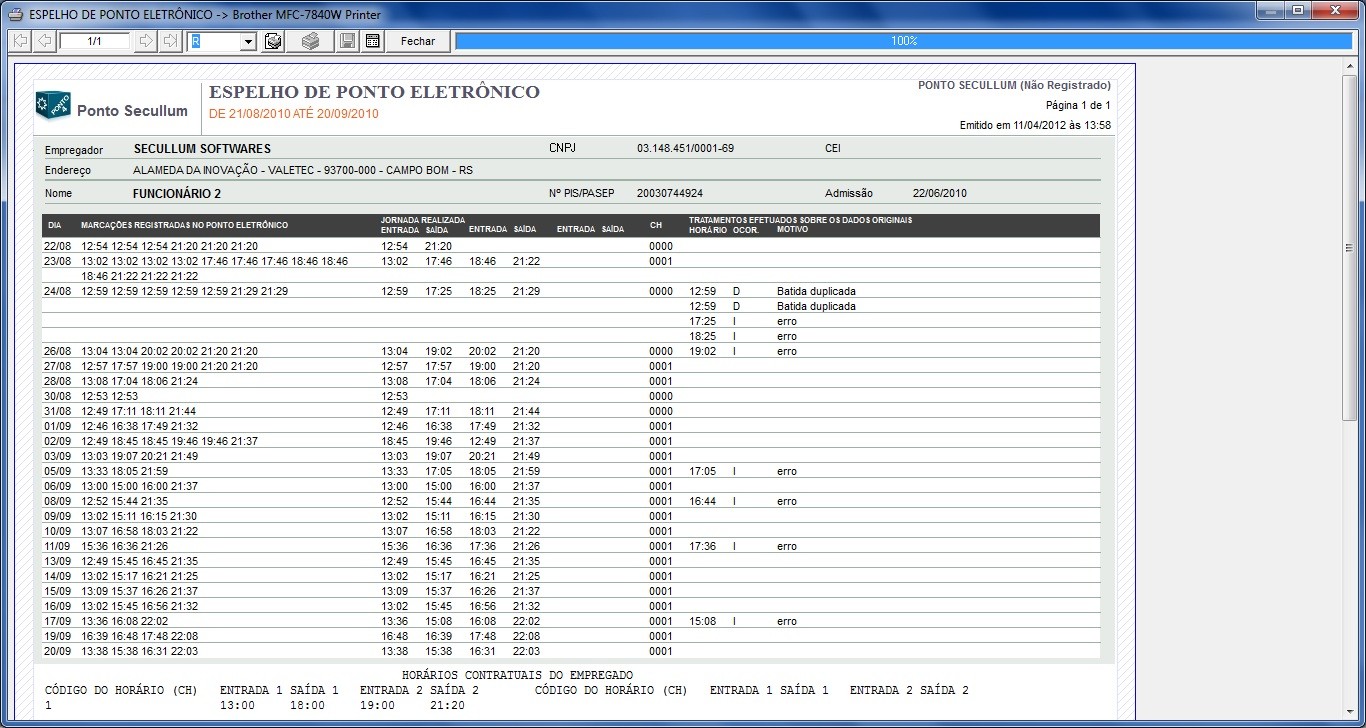This screenshot has width=1366, height=728.
Task: Minimize the report preview window
Action: click(x=1269, y=11)
